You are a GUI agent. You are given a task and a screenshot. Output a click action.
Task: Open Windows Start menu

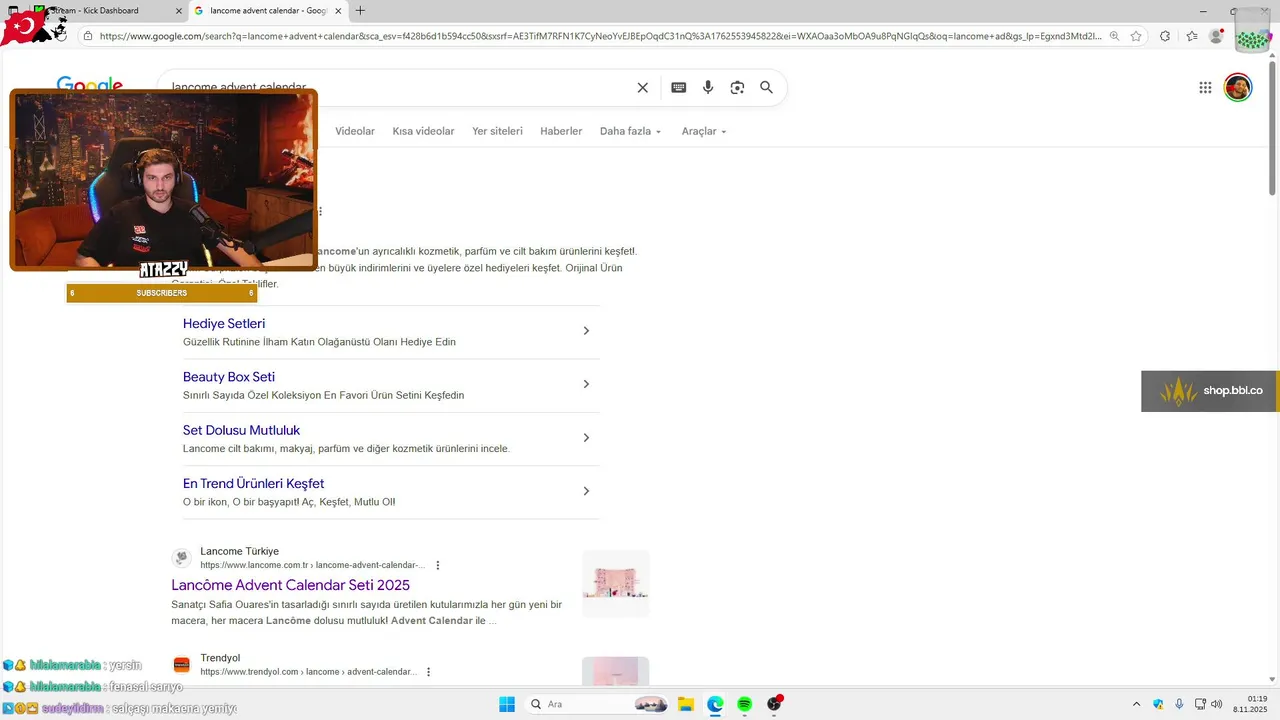[x=507, y=704]
